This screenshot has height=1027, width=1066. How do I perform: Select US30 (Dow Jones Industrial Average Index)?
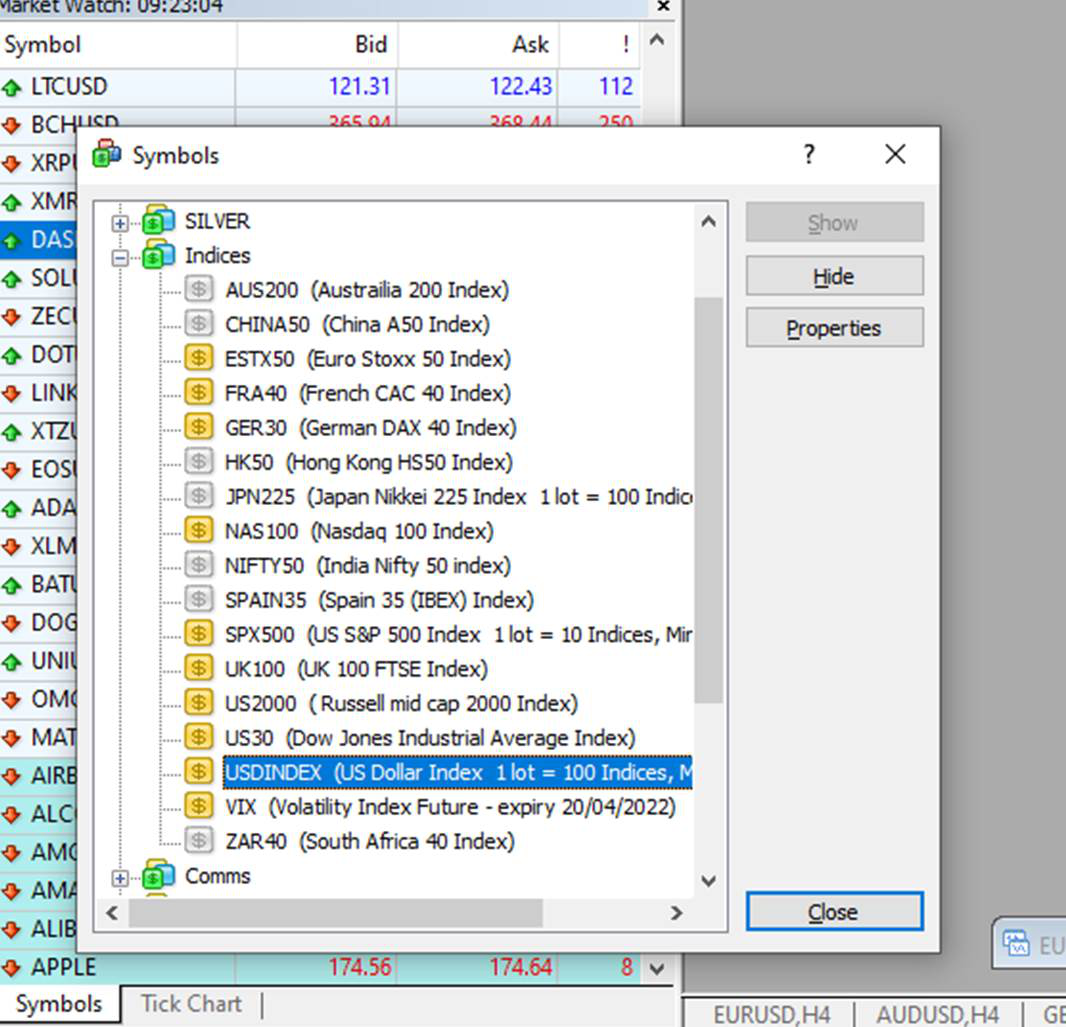[x=430, y=737]
